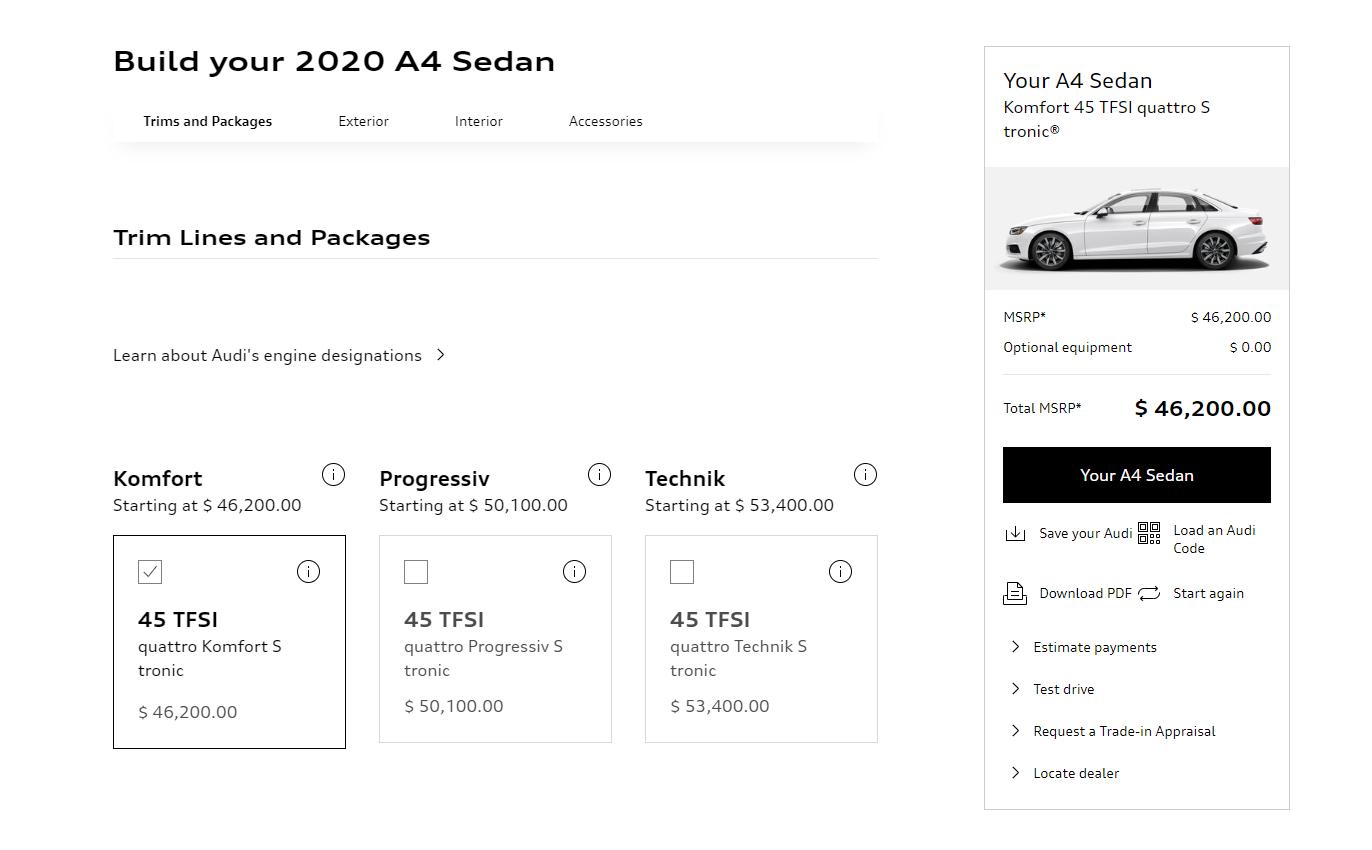The width and height of the screenshot is (1372, 850).
Task: Click info icon beside Progressiv trim heading
Action: click(599, 475)
